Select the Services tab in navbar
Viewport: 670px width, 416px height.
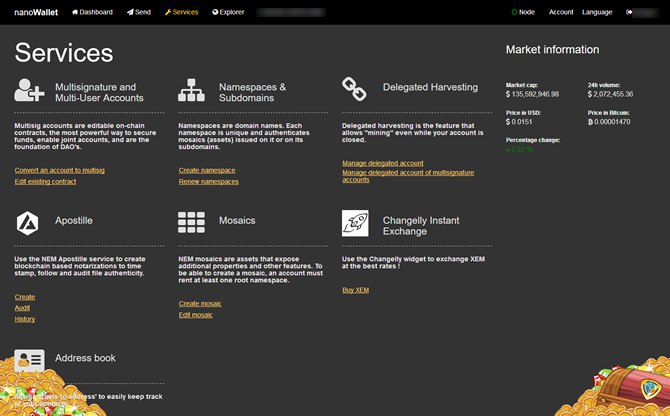[x=182, y=12]
